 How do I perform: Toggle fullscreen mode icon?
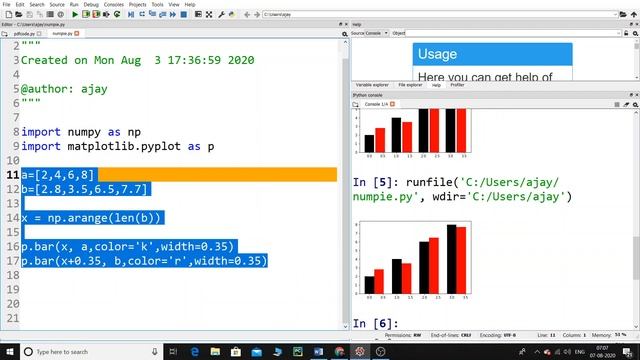coord(209,15)
